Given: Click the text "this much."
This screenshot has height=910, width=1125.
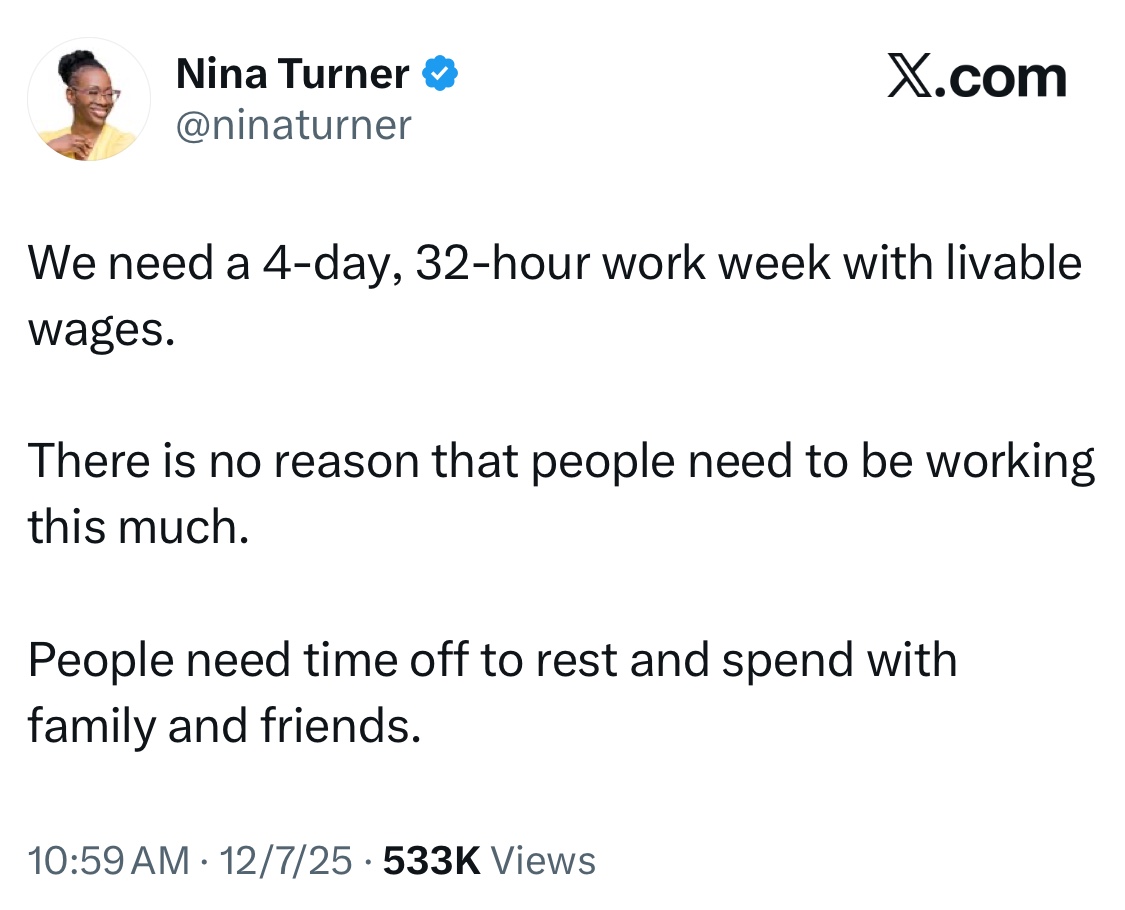Looking at the screenshot, I should pos(137,527).
